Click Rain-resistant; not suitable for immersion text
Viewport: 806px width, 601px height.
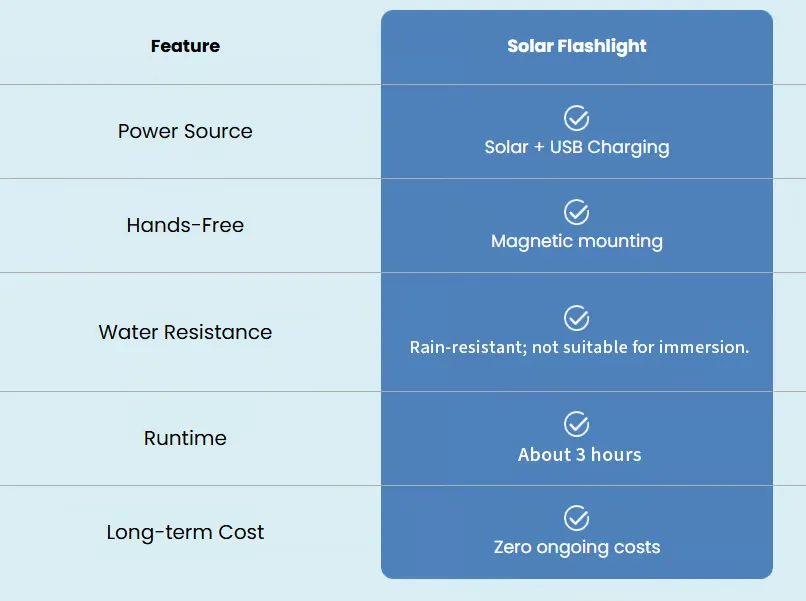[x=579, y=347]
